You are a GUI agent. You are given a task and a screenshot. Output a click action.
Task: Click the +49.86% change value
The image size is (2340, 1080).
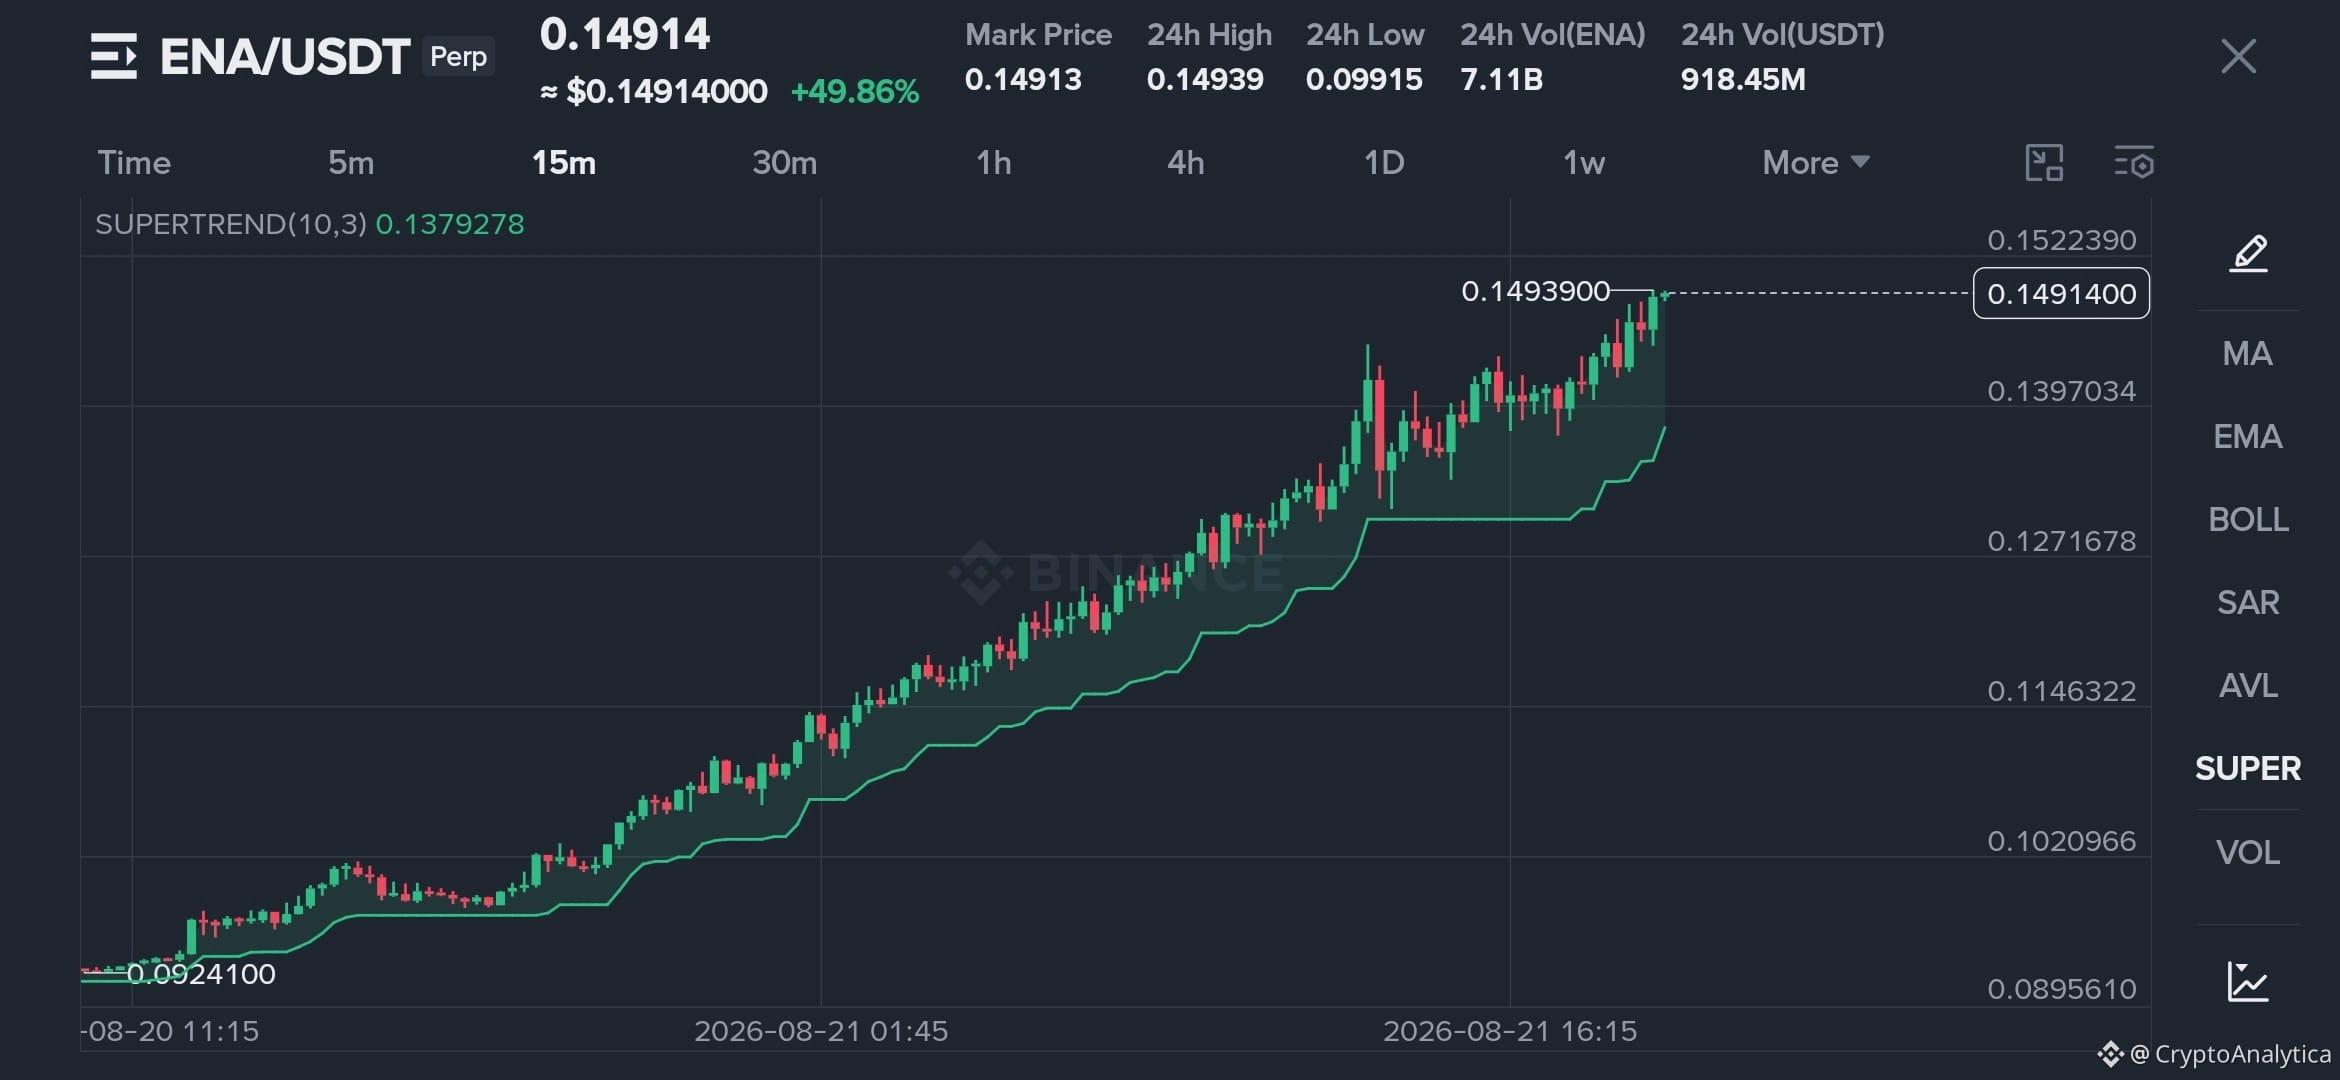pos(855,92)
